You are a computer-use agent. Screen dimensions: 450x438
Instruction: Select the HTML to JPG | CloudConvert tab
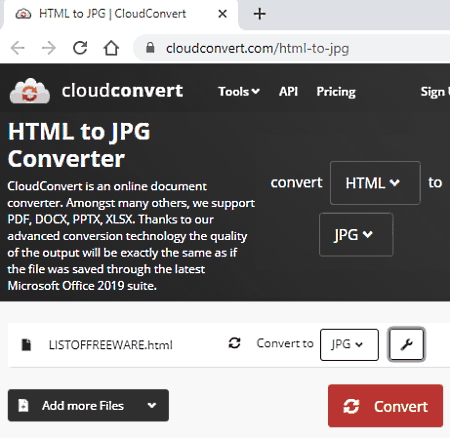point(120,14)
